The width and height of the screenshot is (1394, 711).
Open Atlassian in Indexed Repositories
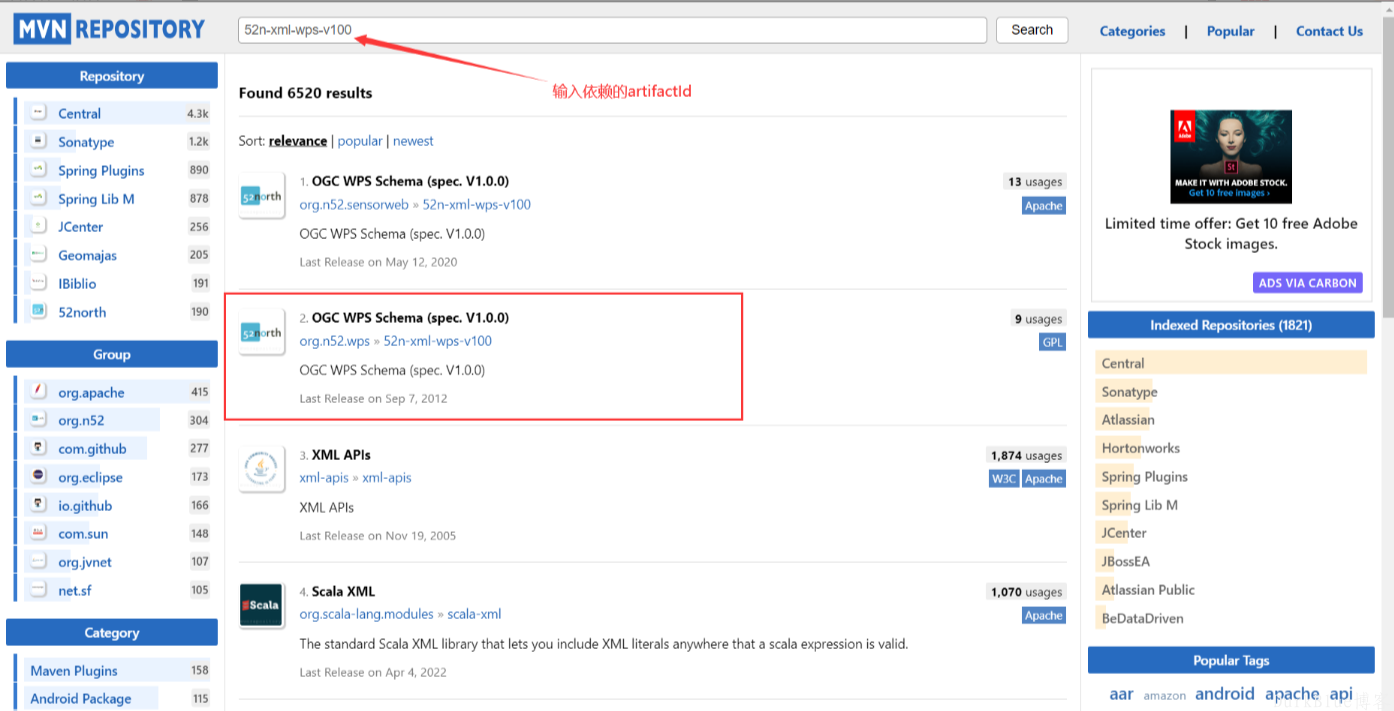tap(1128, 420)
